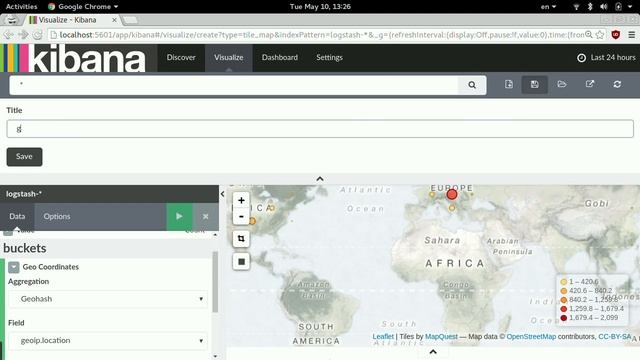Zoom out on the map with minus
640x360 pixels.
point(241,216)
